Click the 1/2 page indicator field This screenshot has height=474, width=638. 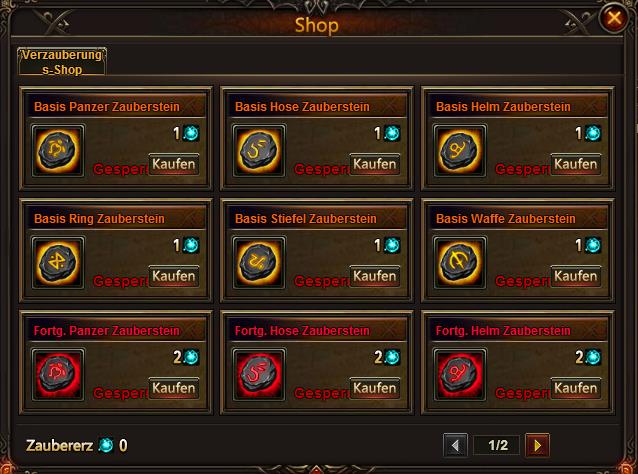tap(497, 446)
